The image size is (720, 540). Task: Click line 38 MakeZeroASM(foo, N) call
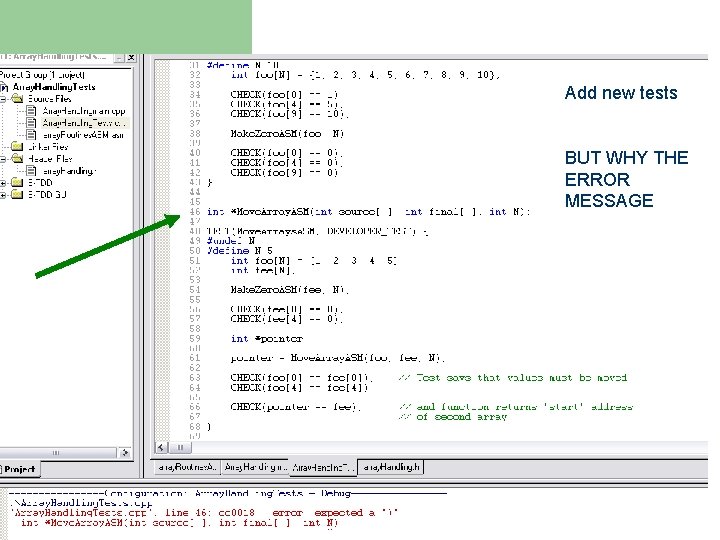click(x=287, y=134)
